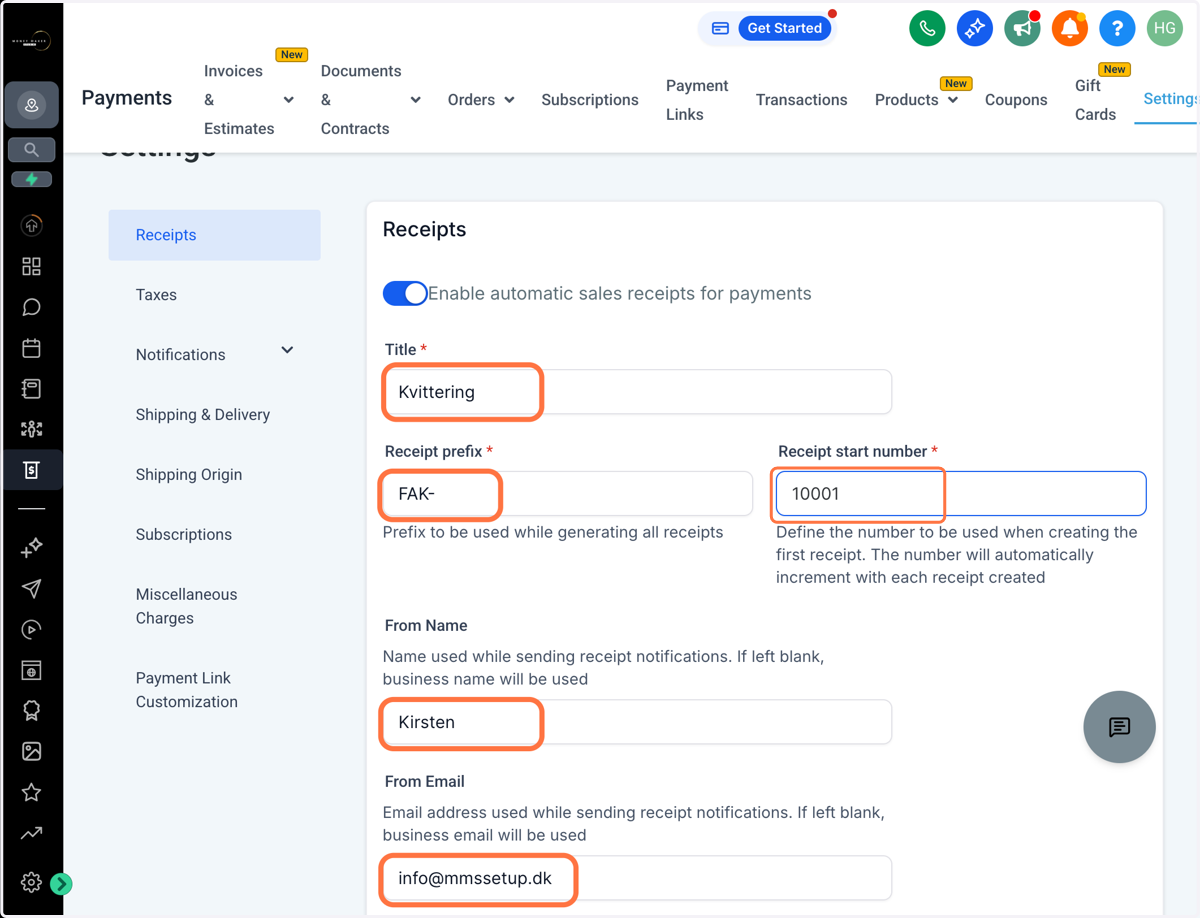This screenshot has height=918, width=1200.
Task: Open the floating chat widget button
Action: click(x=1119, y=727)
